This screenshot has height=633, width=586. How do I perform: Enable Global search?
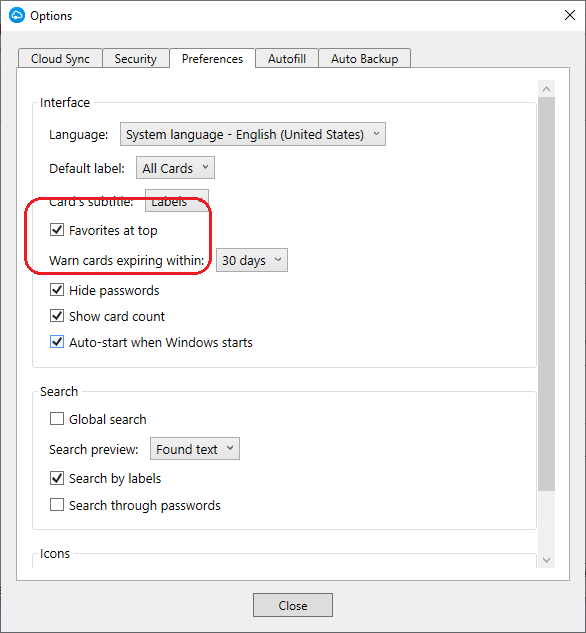57,419
